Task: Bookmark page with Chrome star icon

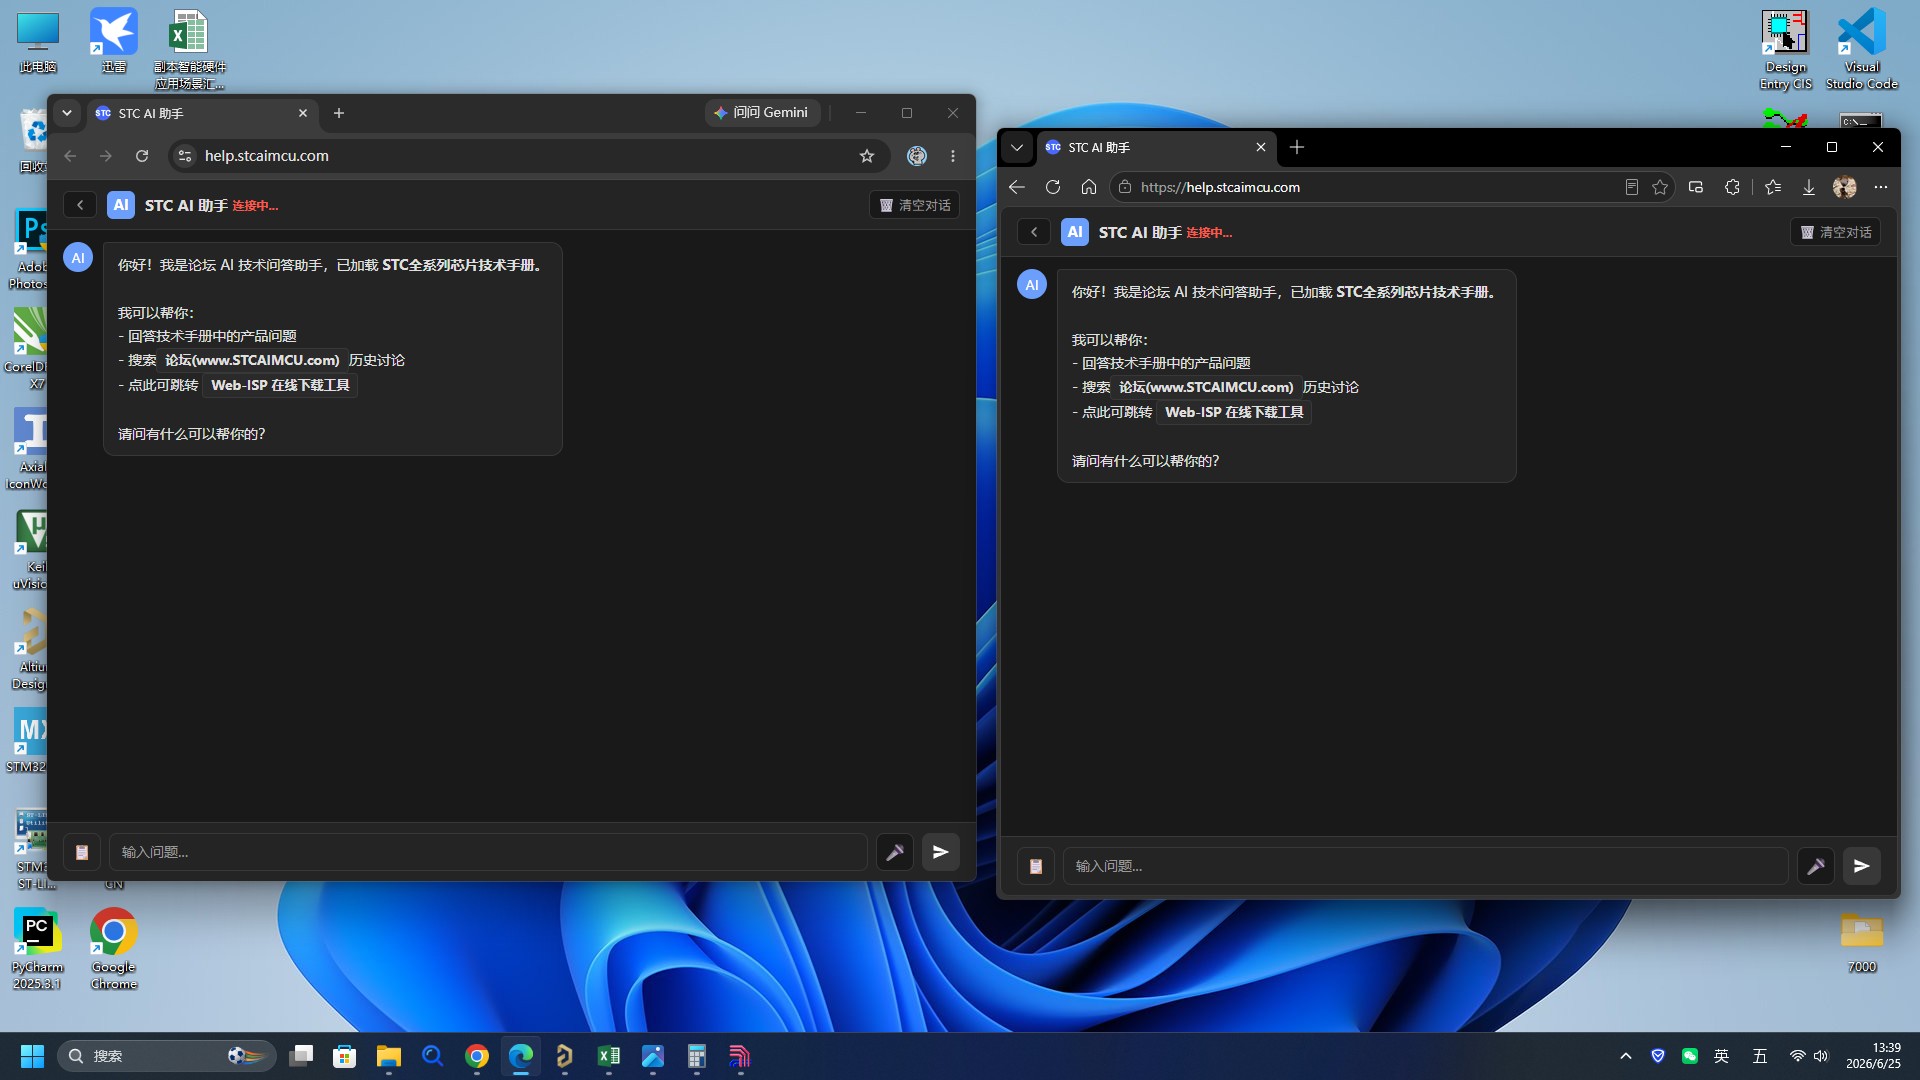Action: tap(867, 156)
